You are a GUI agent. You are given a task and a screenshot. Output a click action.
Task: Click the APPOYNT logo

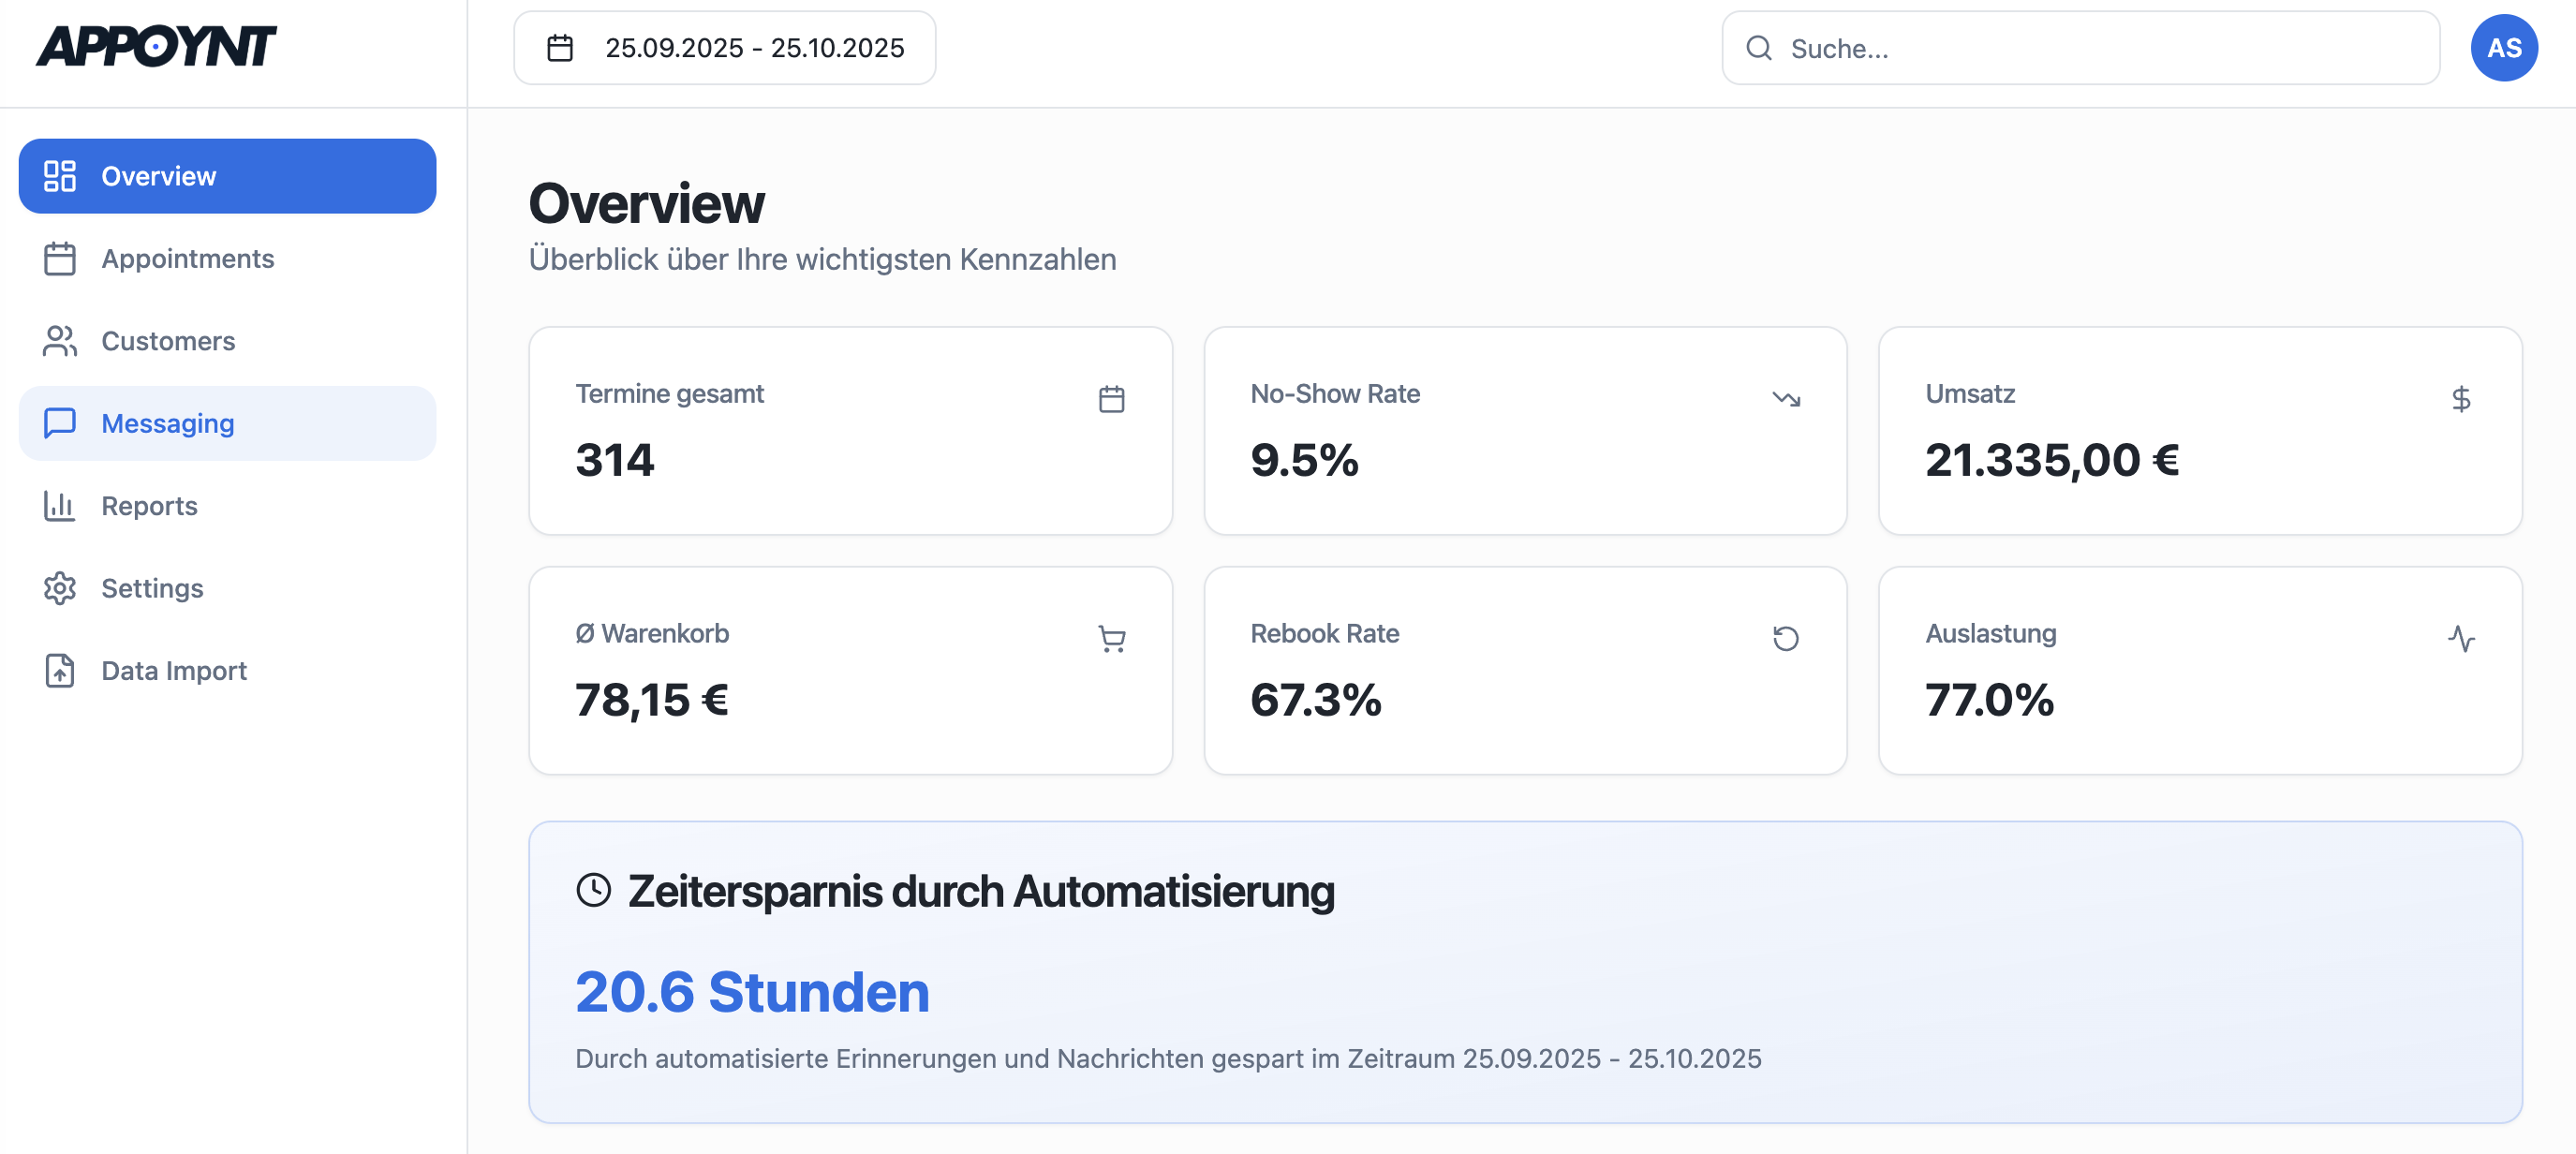point(156,46)
